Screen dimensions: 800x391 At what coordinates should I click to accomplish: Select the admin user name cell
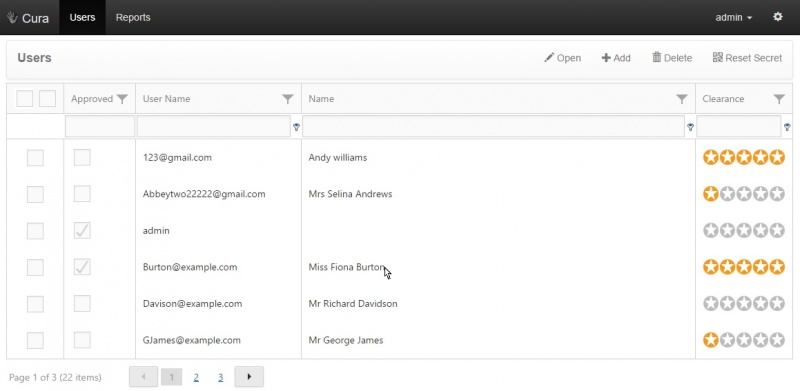[x=156, y=231]
